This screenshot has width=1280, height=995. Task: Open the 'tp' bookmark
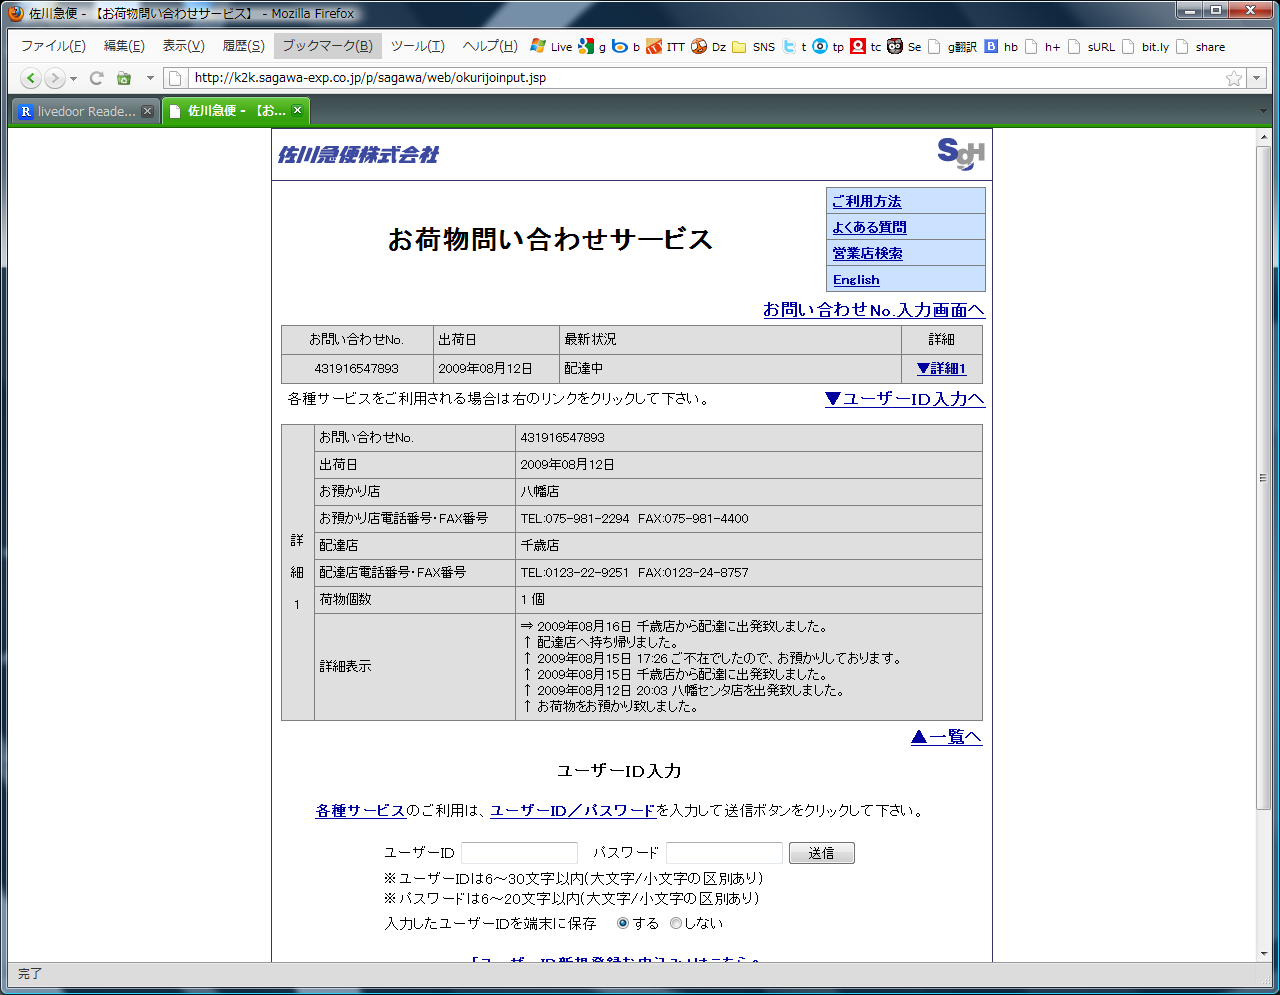pyautogui.click(x=829, y=46)
